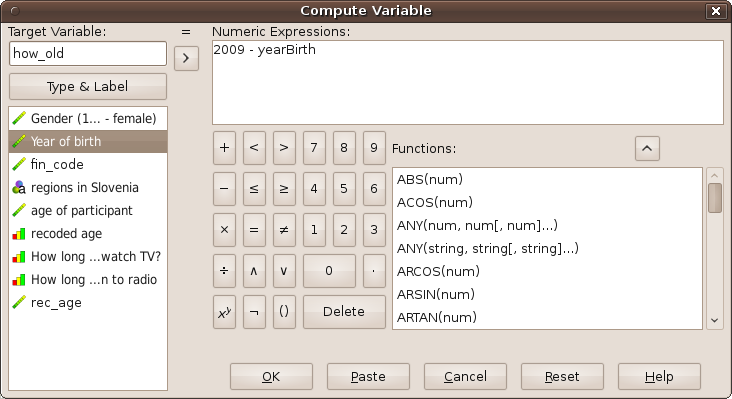Click keypad digit 1
This screenshot has width=732, height=399.
click(314, 230)
